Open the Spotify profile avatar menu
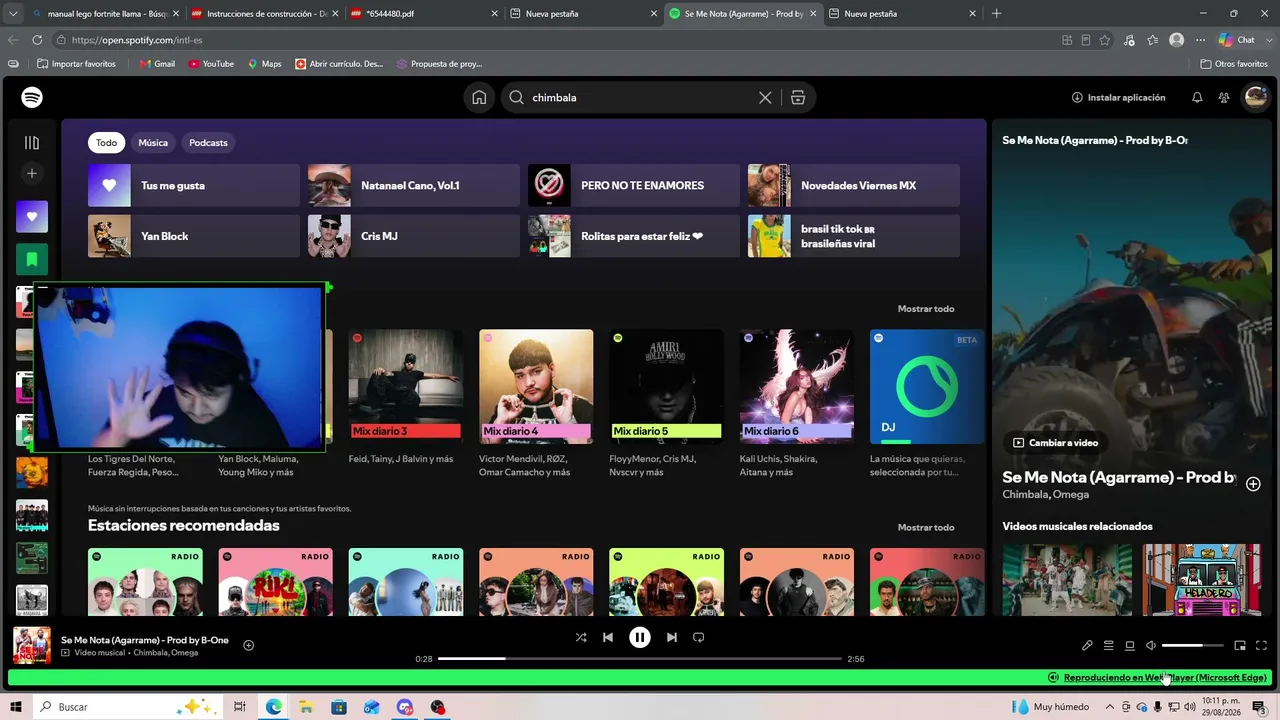This screenshot has width=1280, height=720. coord(1254,97)
